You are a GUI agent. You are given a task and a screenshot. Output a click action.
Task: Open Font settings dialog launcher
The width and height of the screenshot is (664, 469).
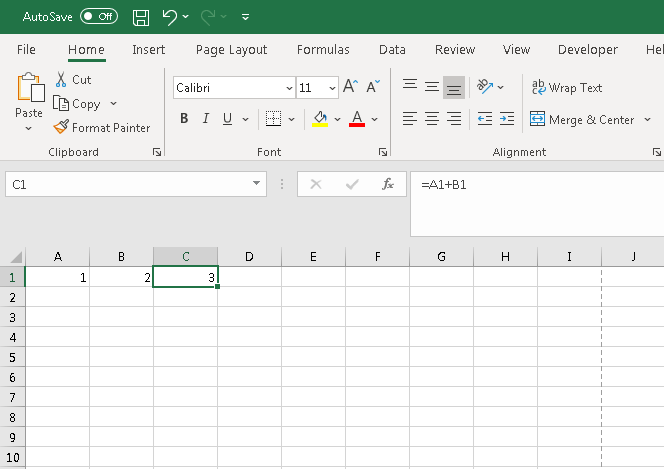click(x=383, y=152)
